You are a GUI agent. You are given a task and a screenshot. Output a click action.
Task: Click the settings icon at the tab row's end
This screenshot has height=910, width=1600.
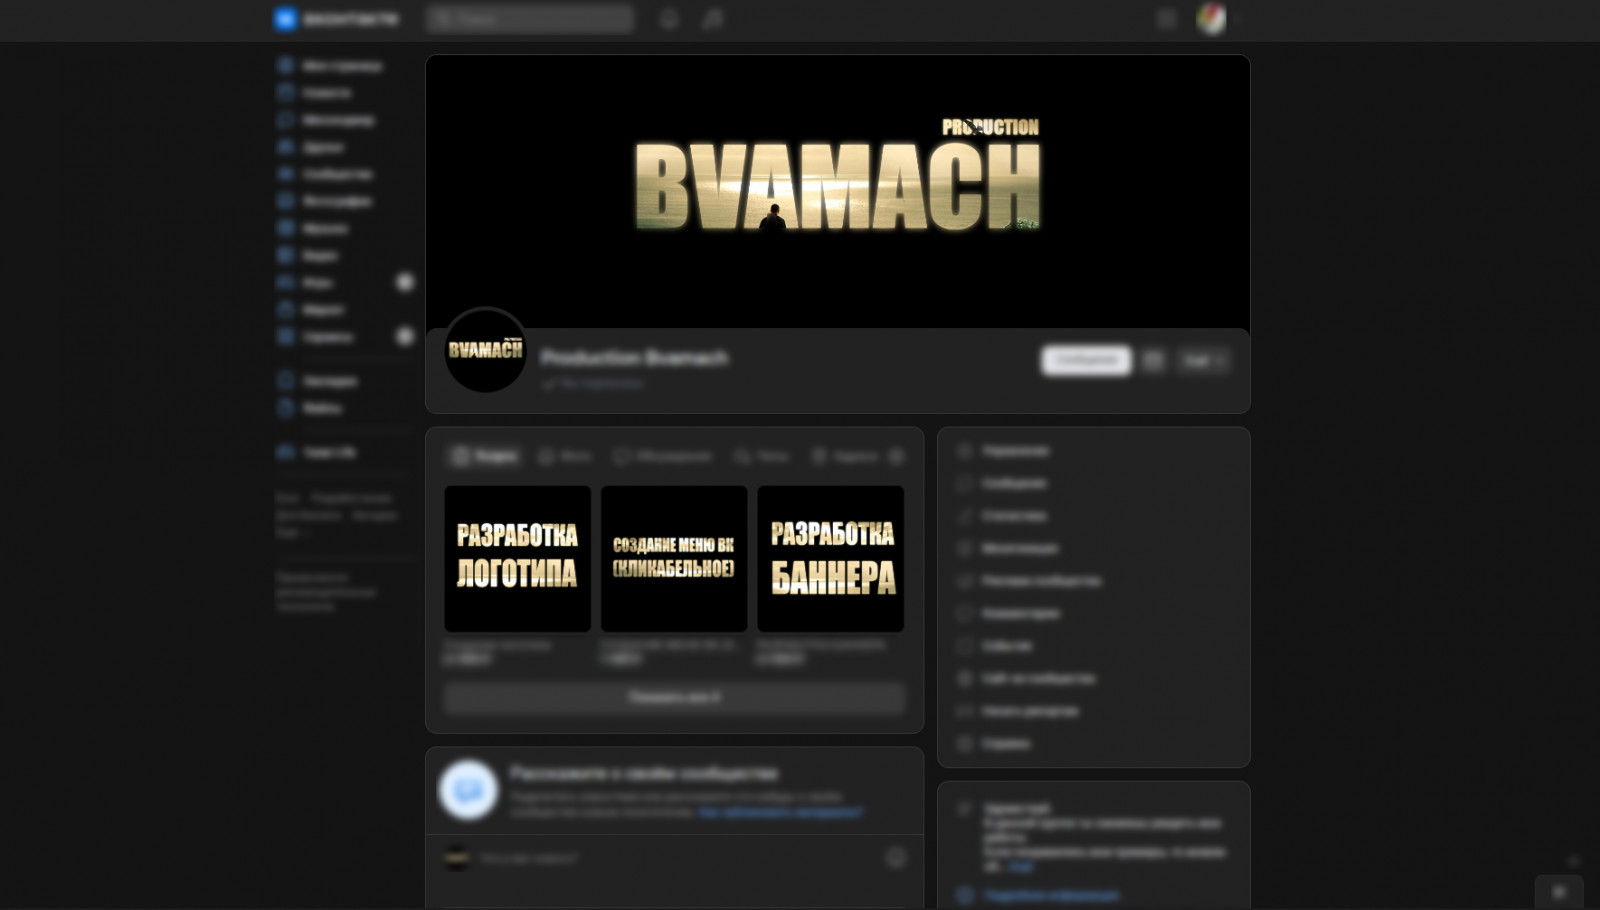pos(896,456)
